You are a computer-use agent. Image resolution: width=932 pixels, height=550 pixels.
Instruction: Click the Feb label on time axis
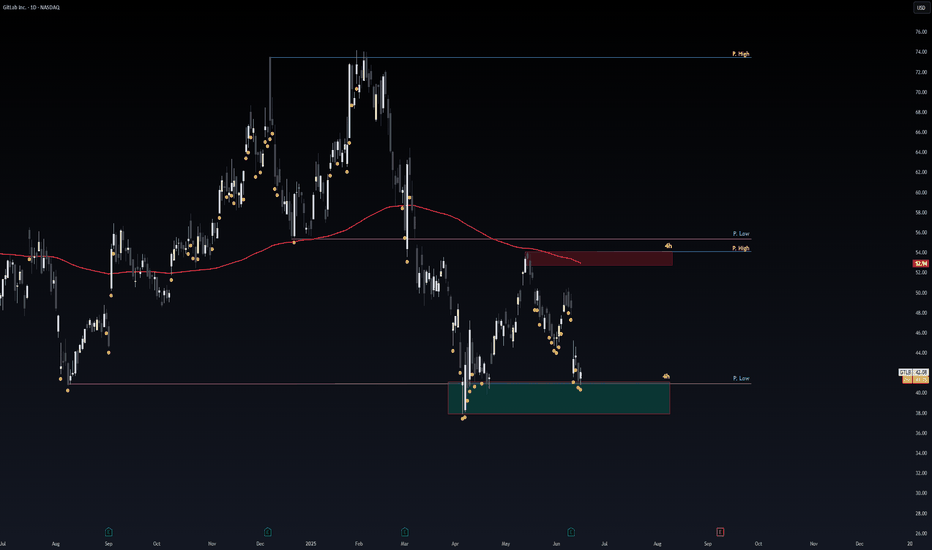358,543
